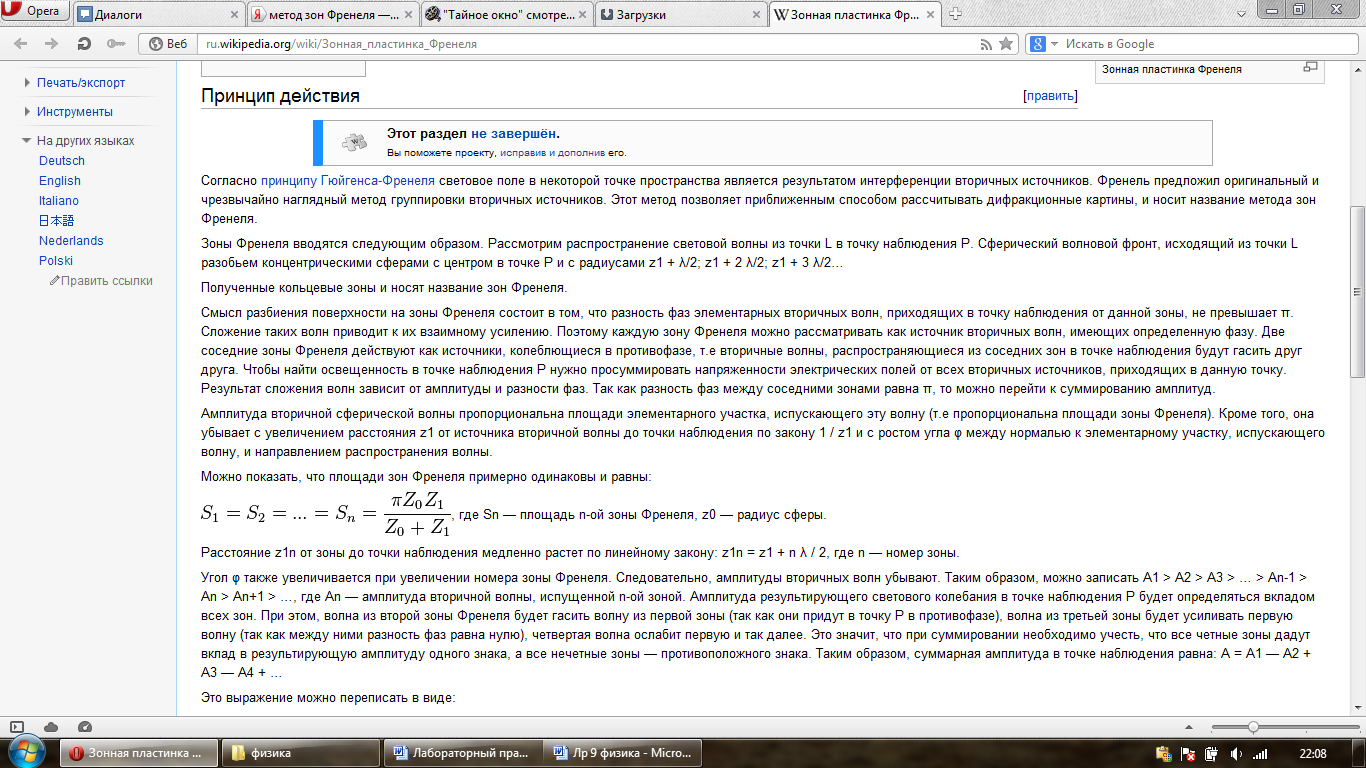Click the volume speaker tray icon

[1236, 753]
